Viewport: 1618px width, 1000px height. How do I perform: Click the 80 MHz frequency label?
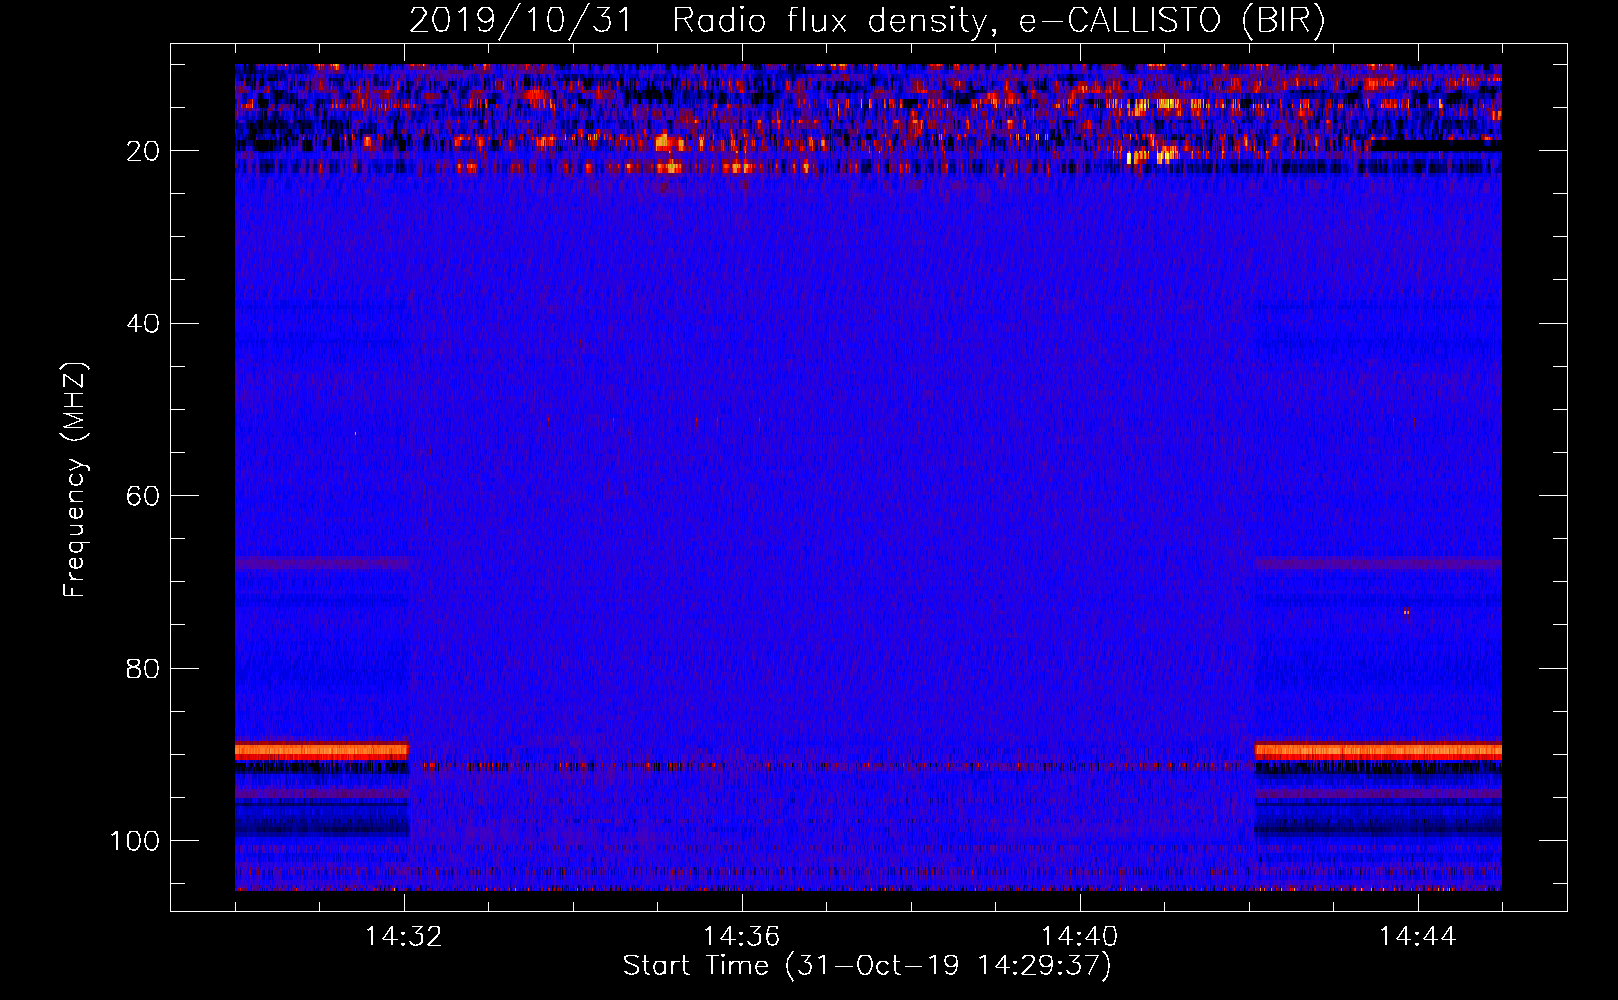pyautogui.click(x=143, y=668)
